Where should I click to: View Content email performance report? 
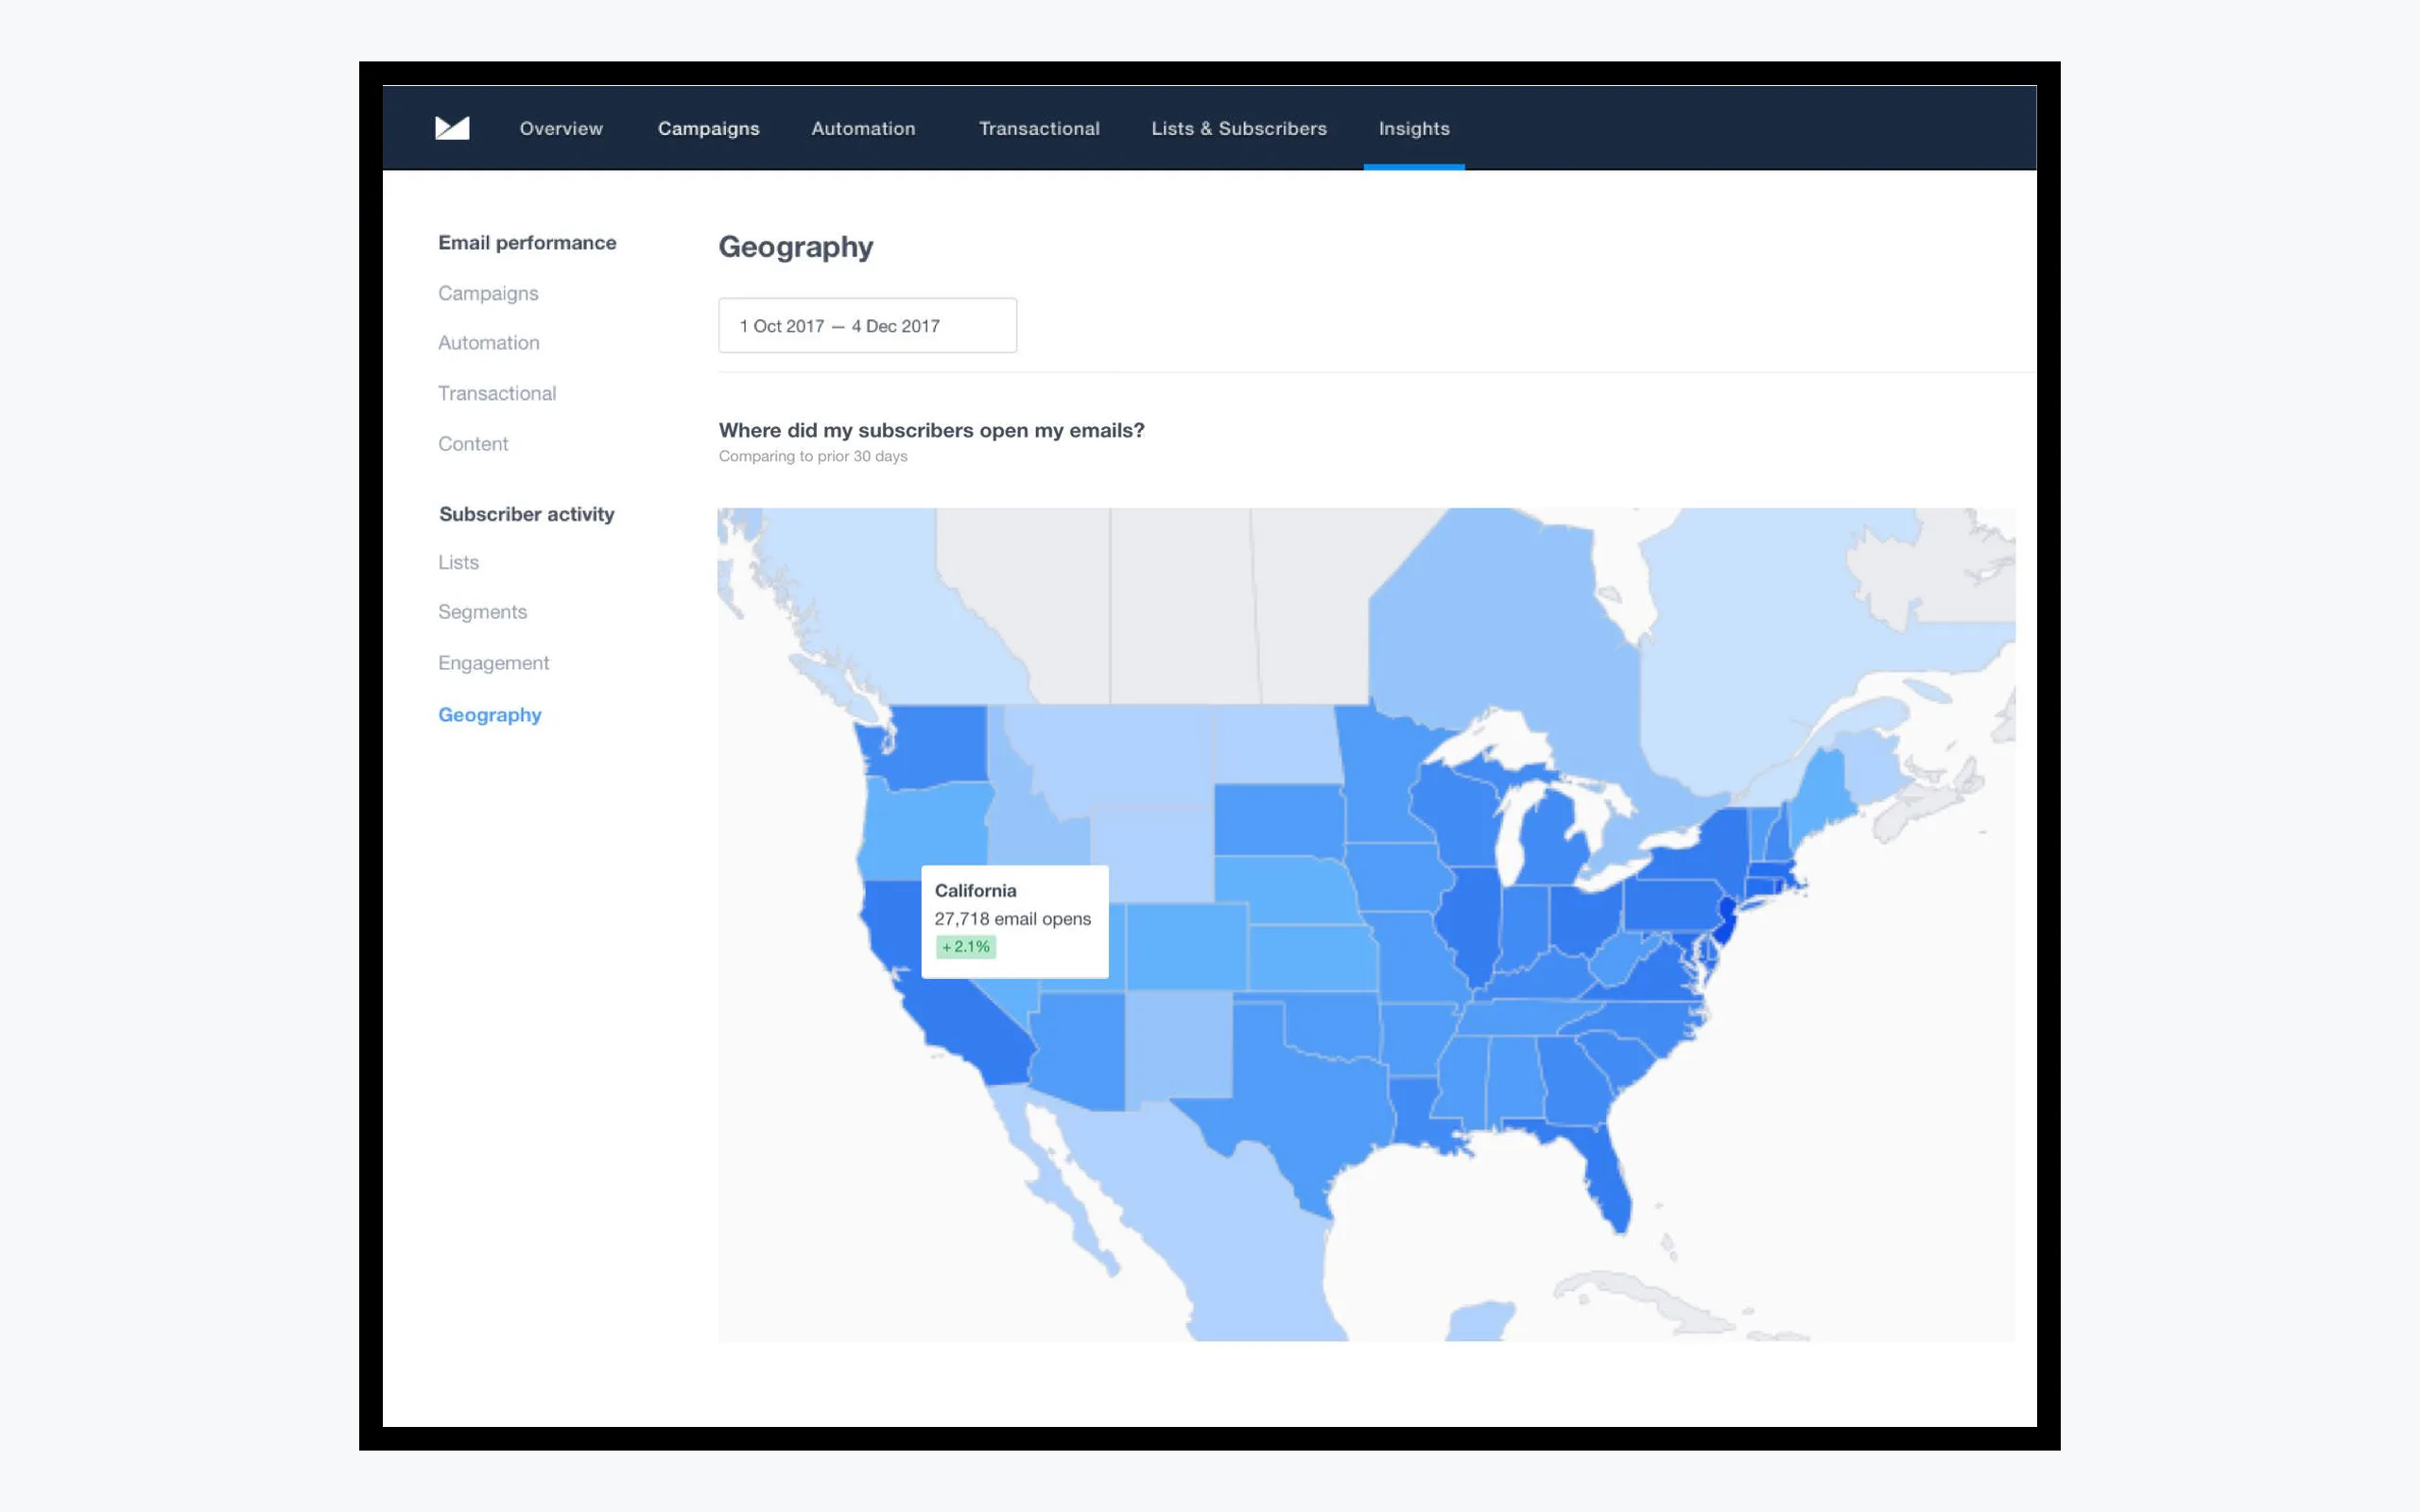pyautogui.click(x=473, y=444)
